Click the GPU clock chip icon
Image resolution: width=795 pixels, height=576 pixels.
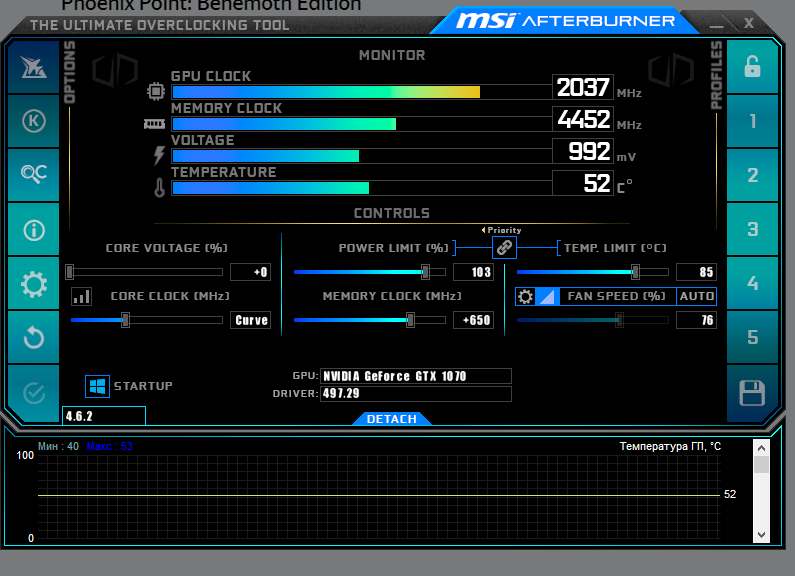tap(156, 91)
